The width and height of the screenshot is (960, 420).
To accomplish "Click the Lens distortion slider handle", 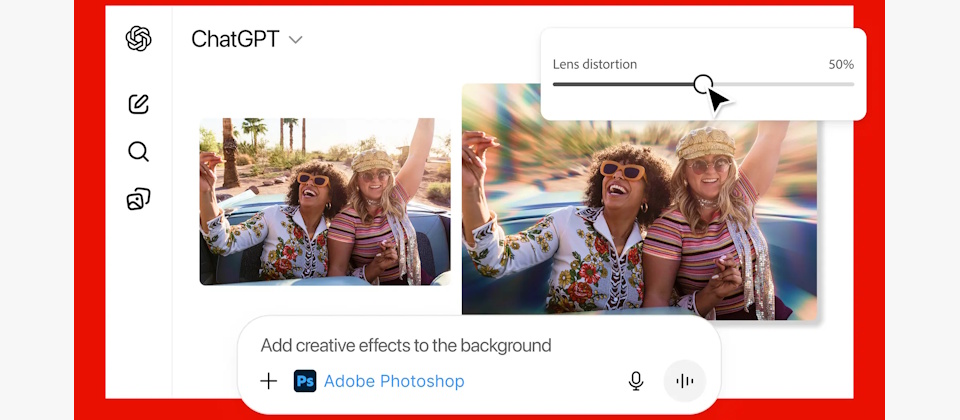I will coord(703,84).
